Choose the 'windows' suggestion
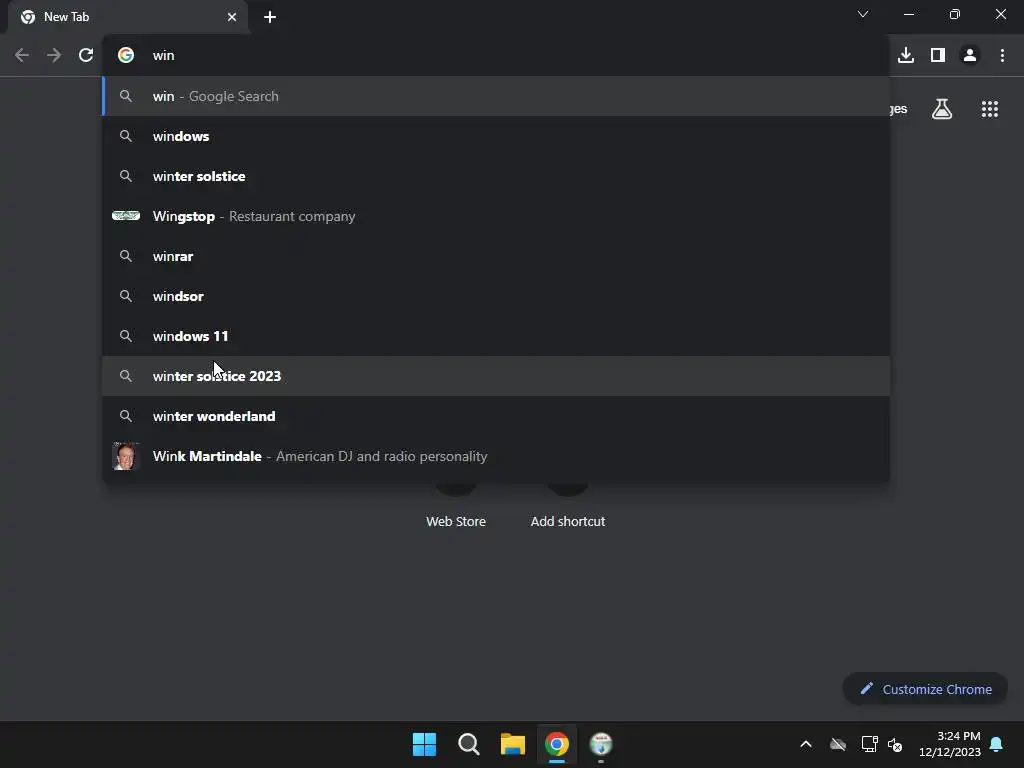This screenshot has height=768, width=1024. [x=496, y=136]
